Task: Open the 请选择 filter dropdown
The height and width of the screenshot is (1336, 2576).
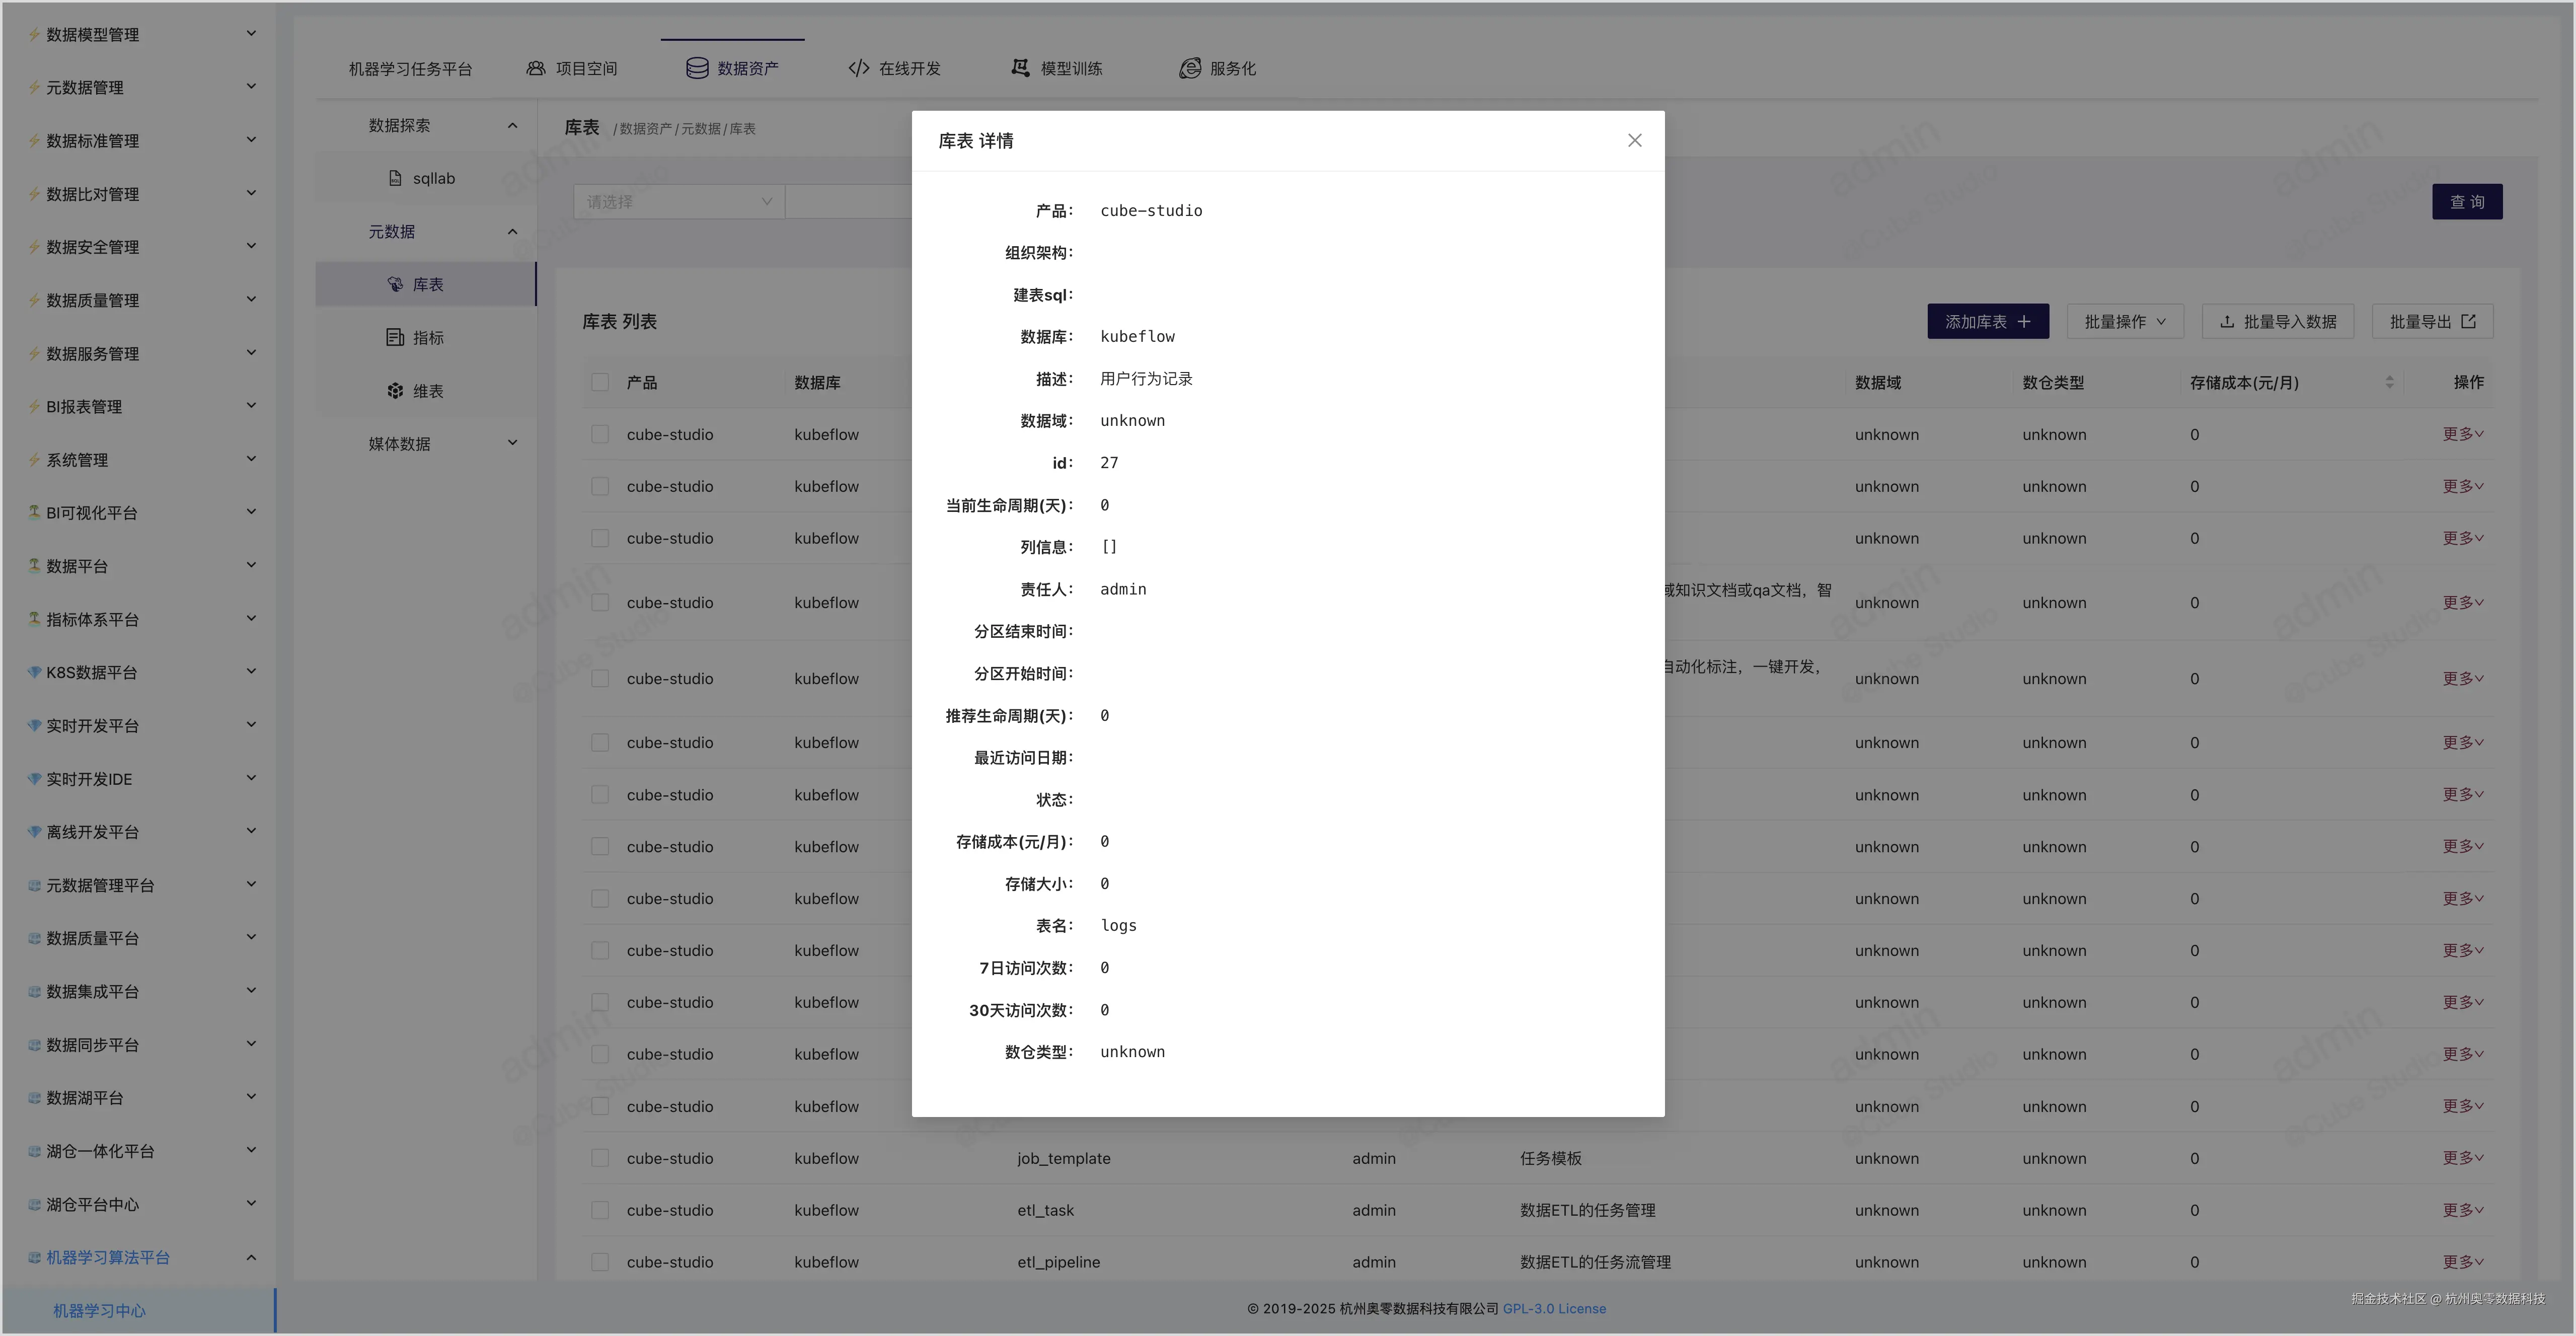Action: click(679, 202)
